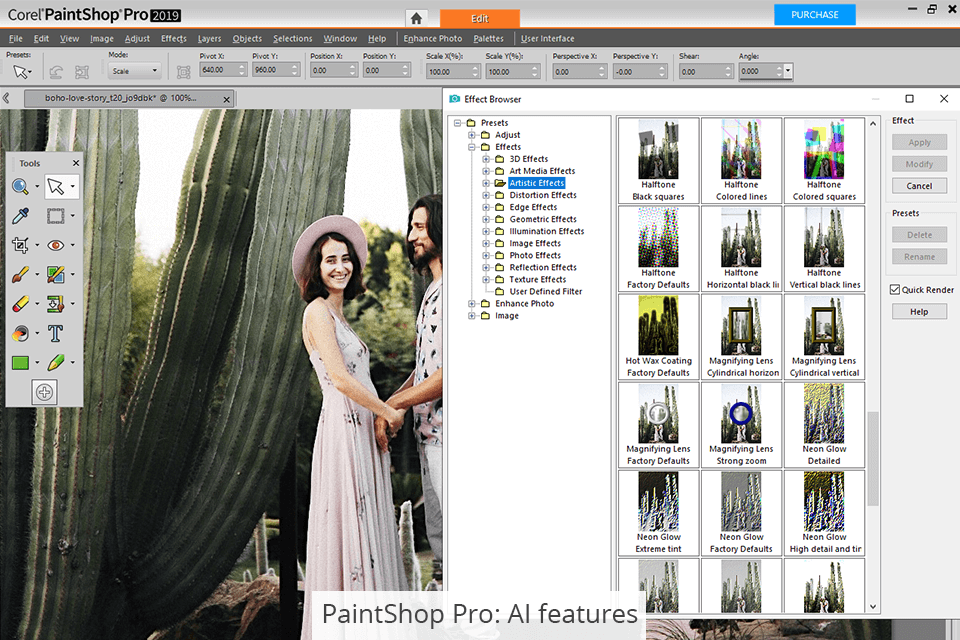Click the PURCHASE button

(814, 15)
